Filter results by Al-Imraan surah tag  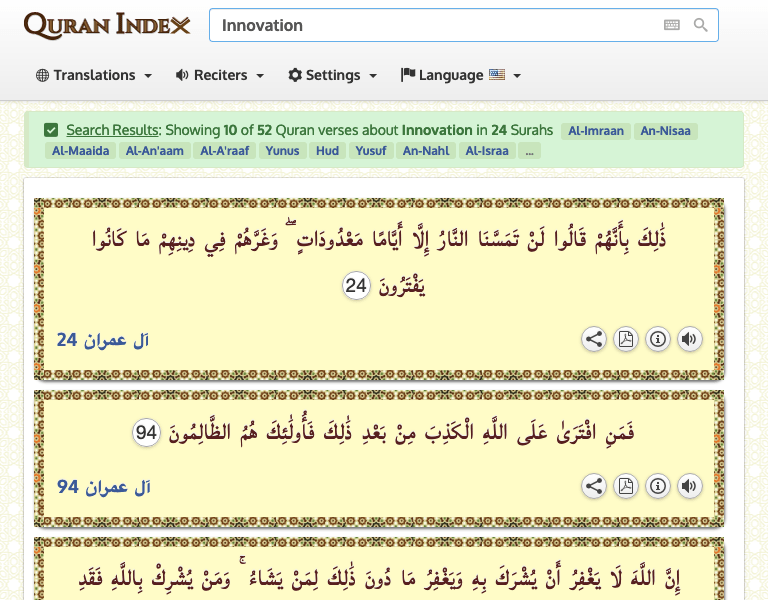coord(596,130)
